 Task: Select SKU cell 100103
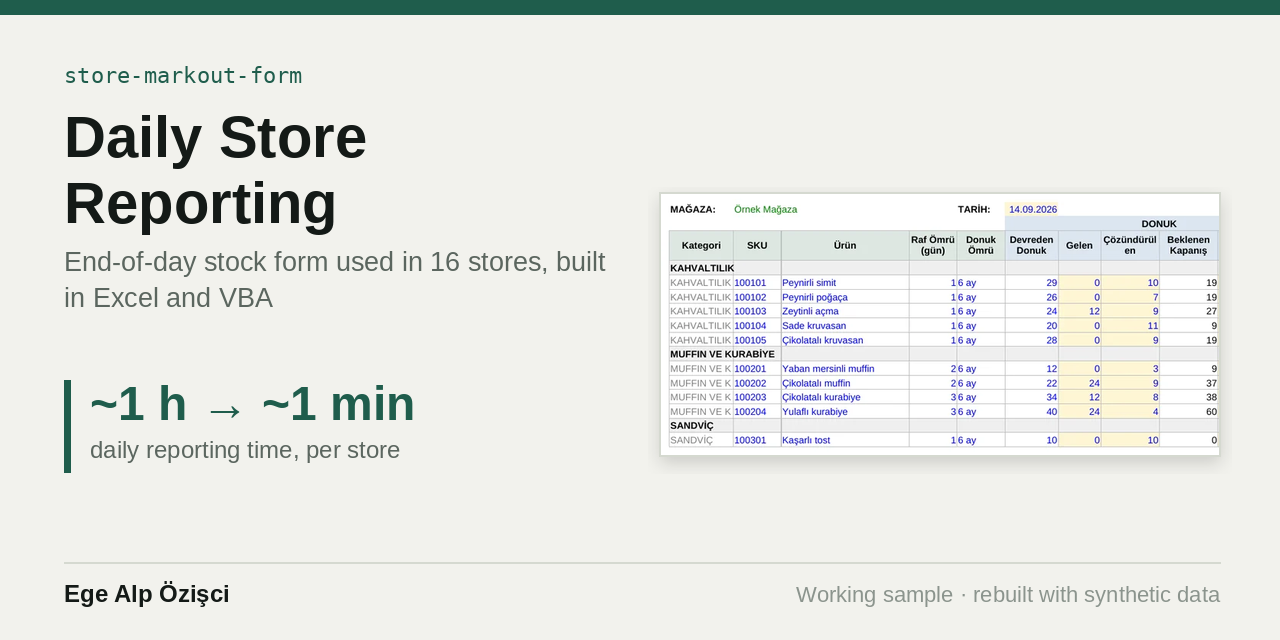pos(757,311)
